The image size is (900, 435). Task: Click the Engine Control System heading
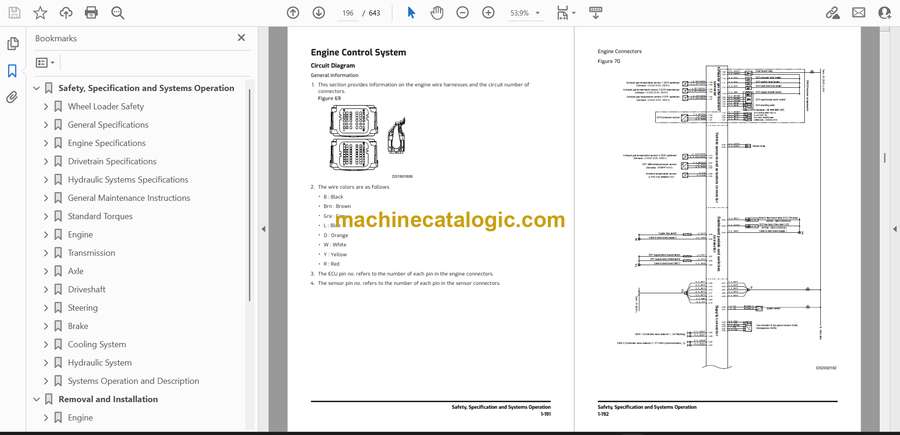coord(358,52)
